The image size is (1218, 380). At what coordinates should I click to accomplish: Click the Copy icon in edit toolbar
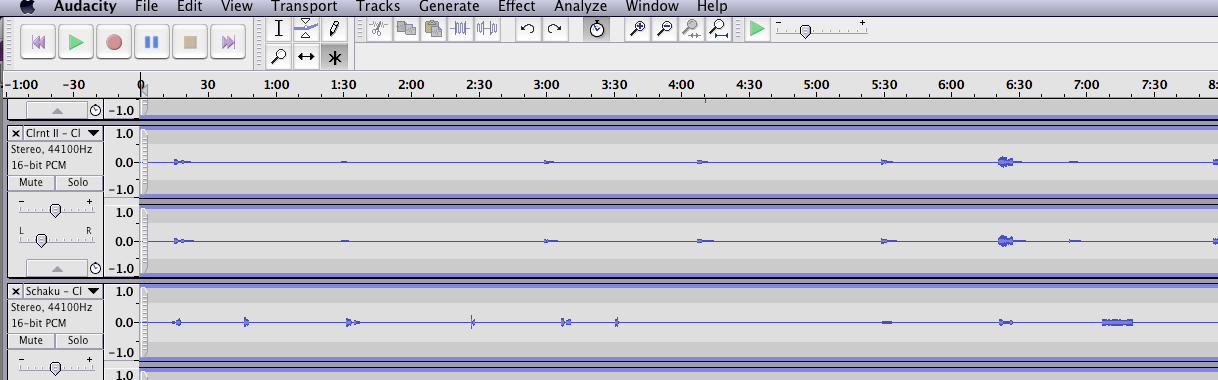[405, 29]
